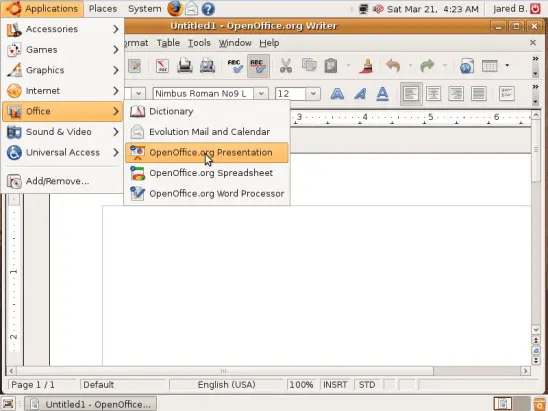The image size is (548, 411).
Task: Select Align Left paragraph icon
Action: [411, 94]
